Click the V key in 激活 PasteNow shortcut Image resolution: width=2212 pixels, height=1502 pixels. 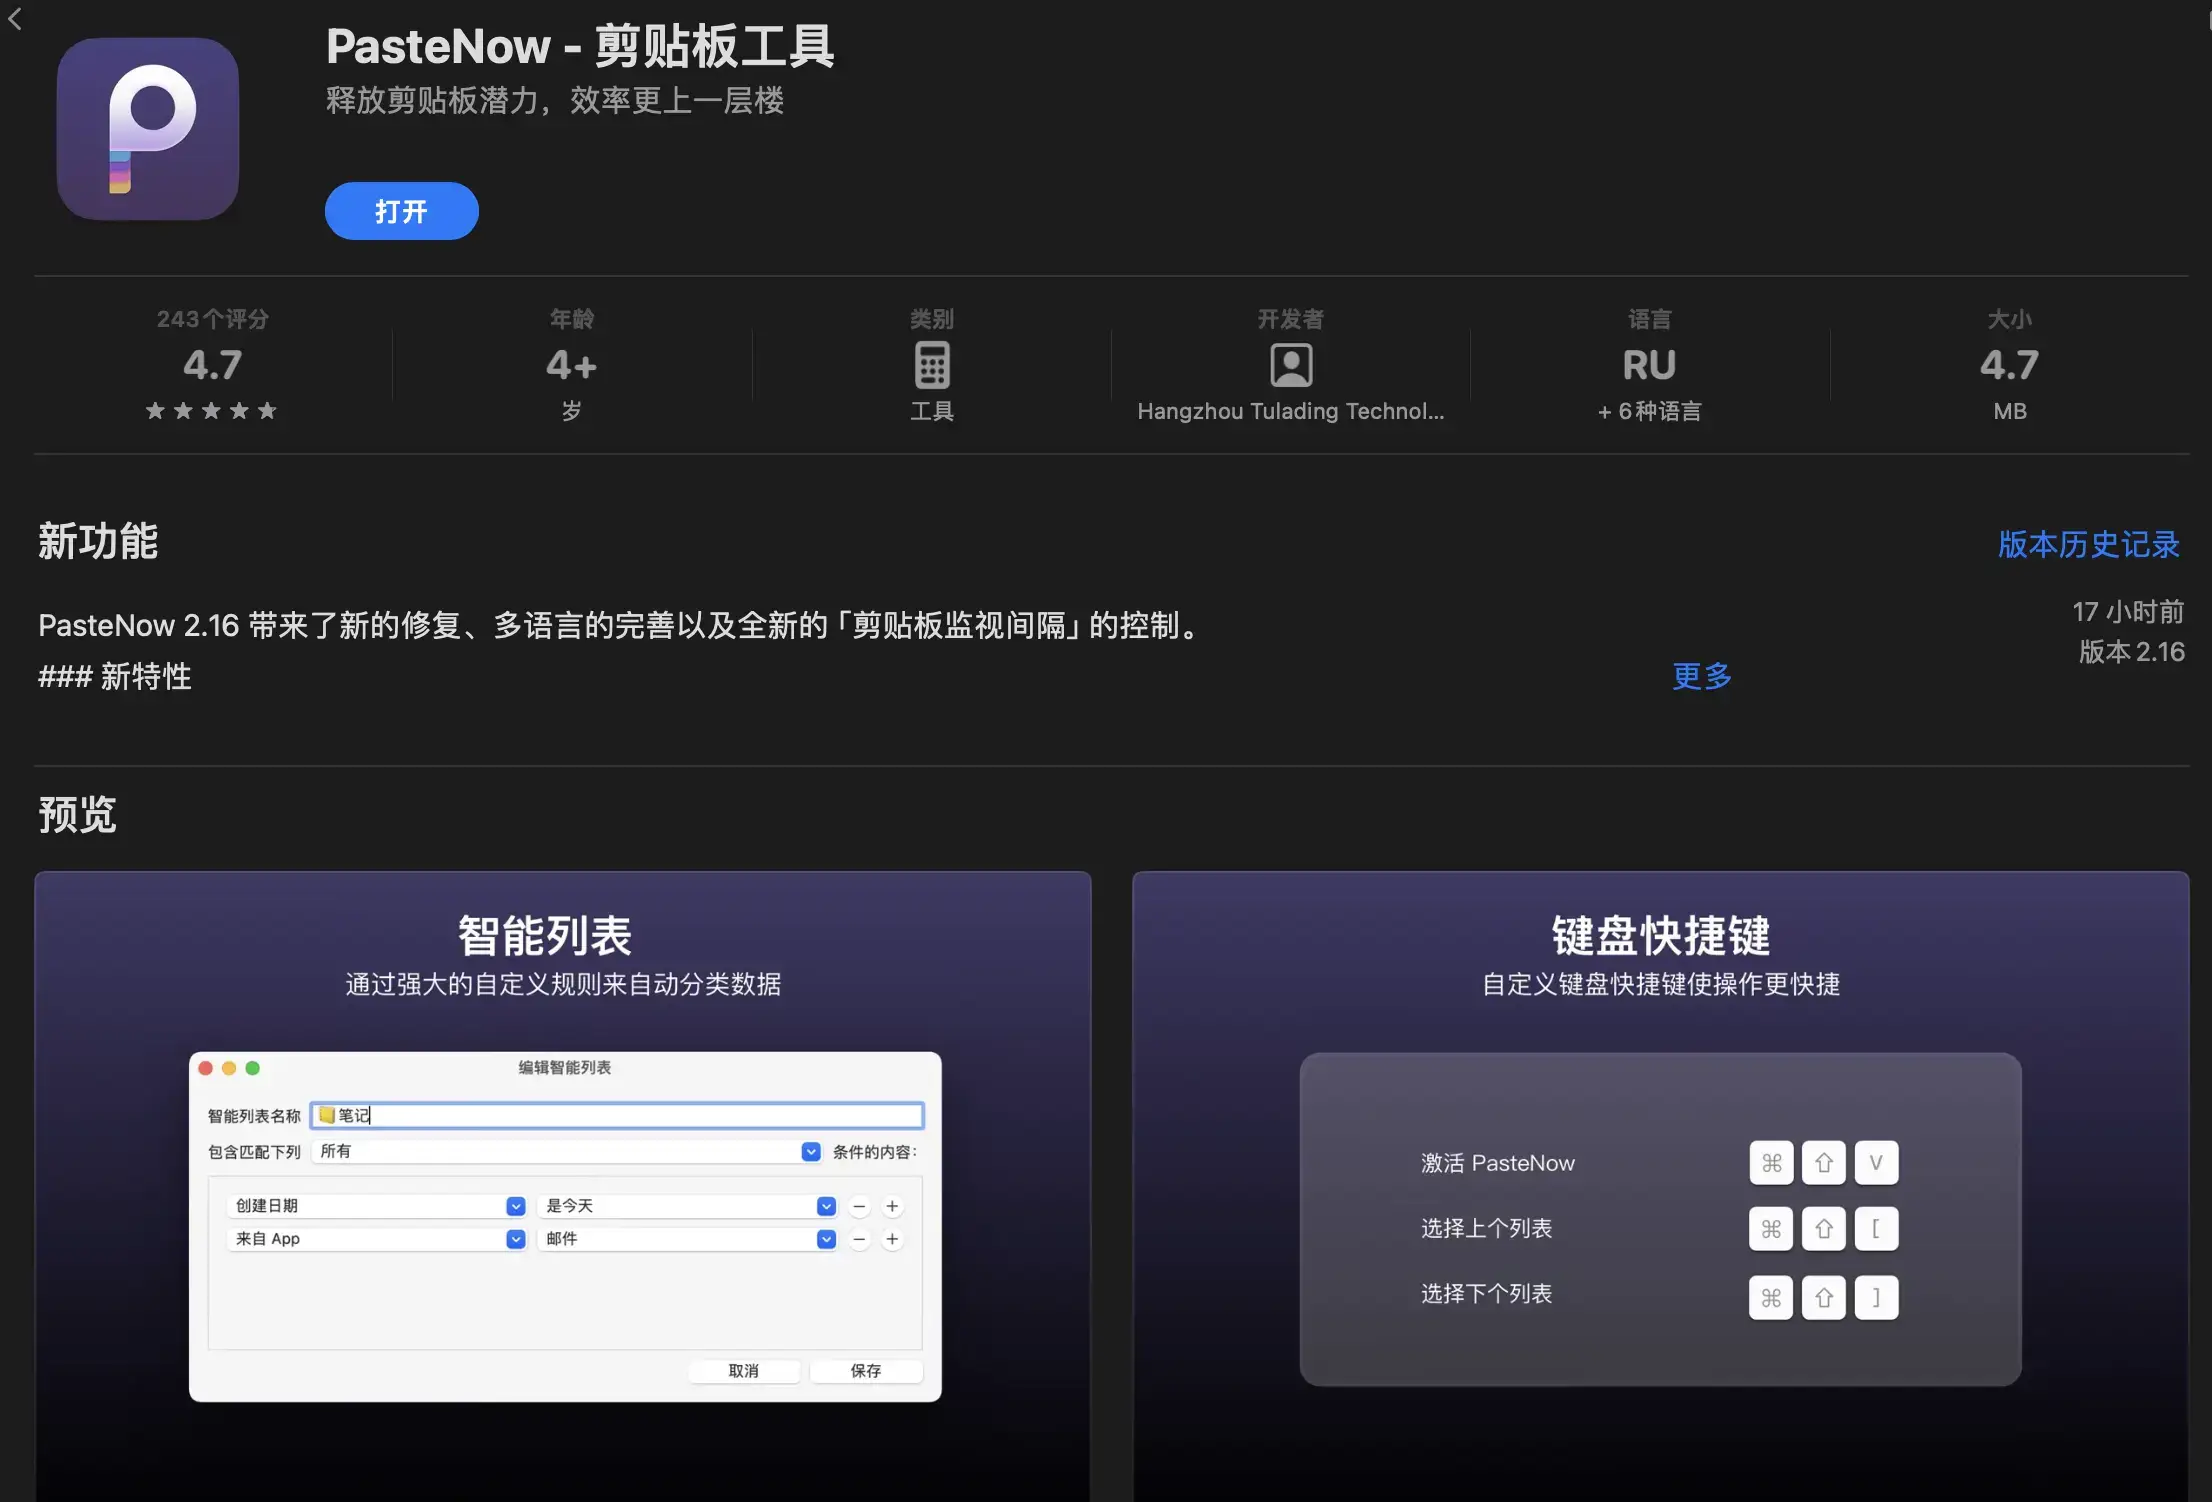1876,1163
